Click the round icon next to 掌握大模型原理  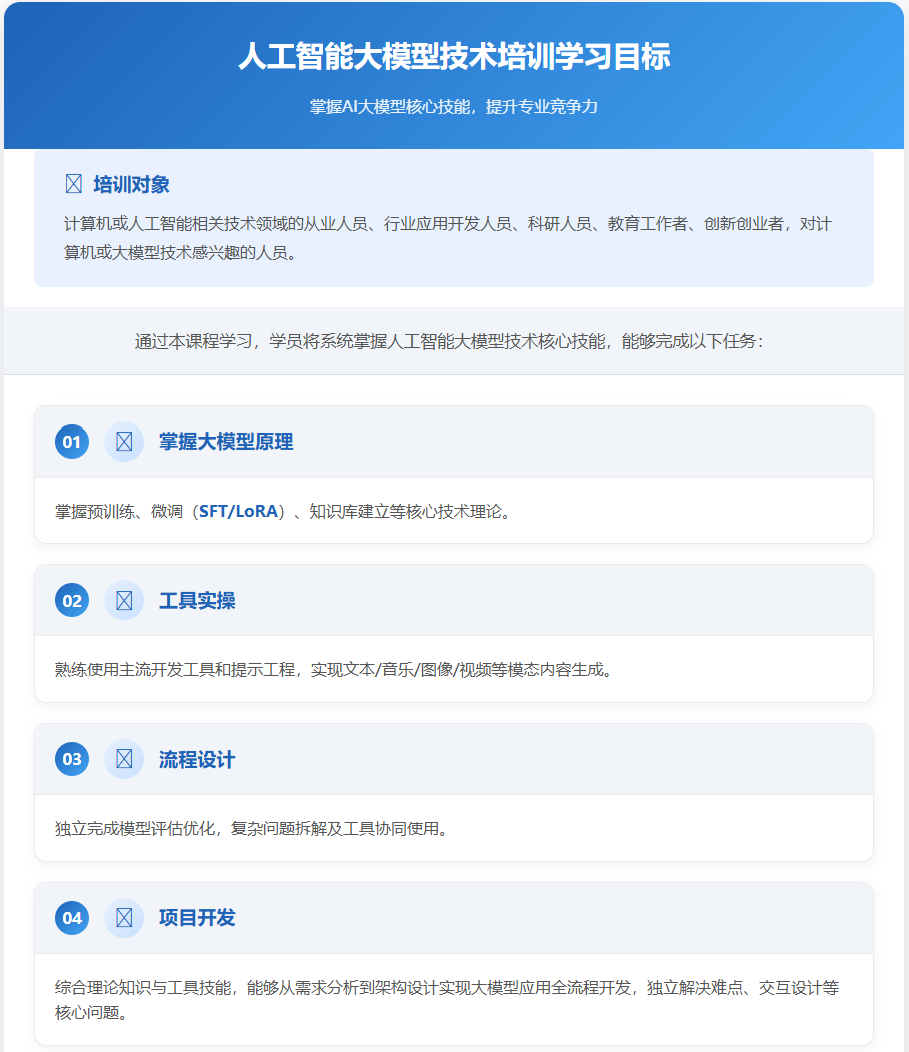124,442
